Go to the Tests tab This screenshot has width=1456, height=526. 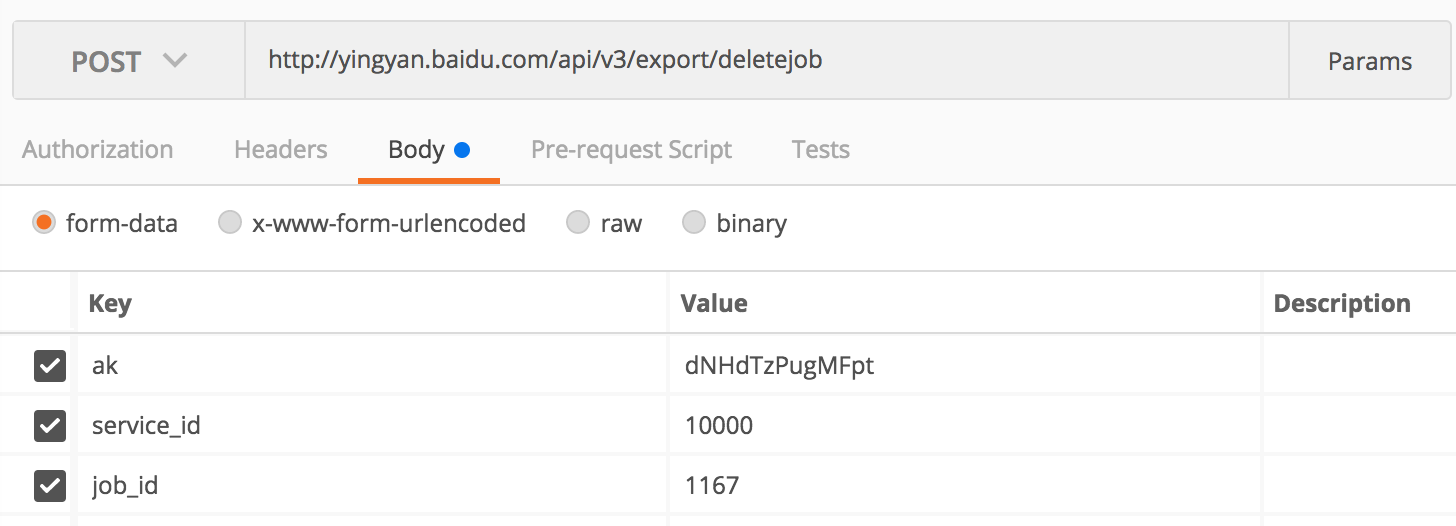click(x=820, y=150)
